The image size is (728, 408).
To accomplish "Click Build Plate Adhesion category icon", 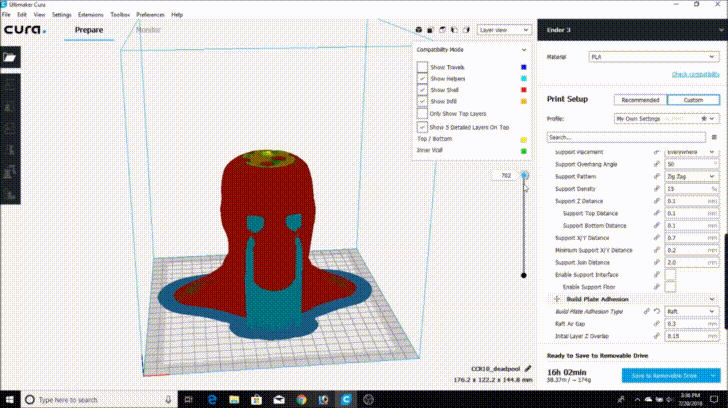I will (557, 299).
